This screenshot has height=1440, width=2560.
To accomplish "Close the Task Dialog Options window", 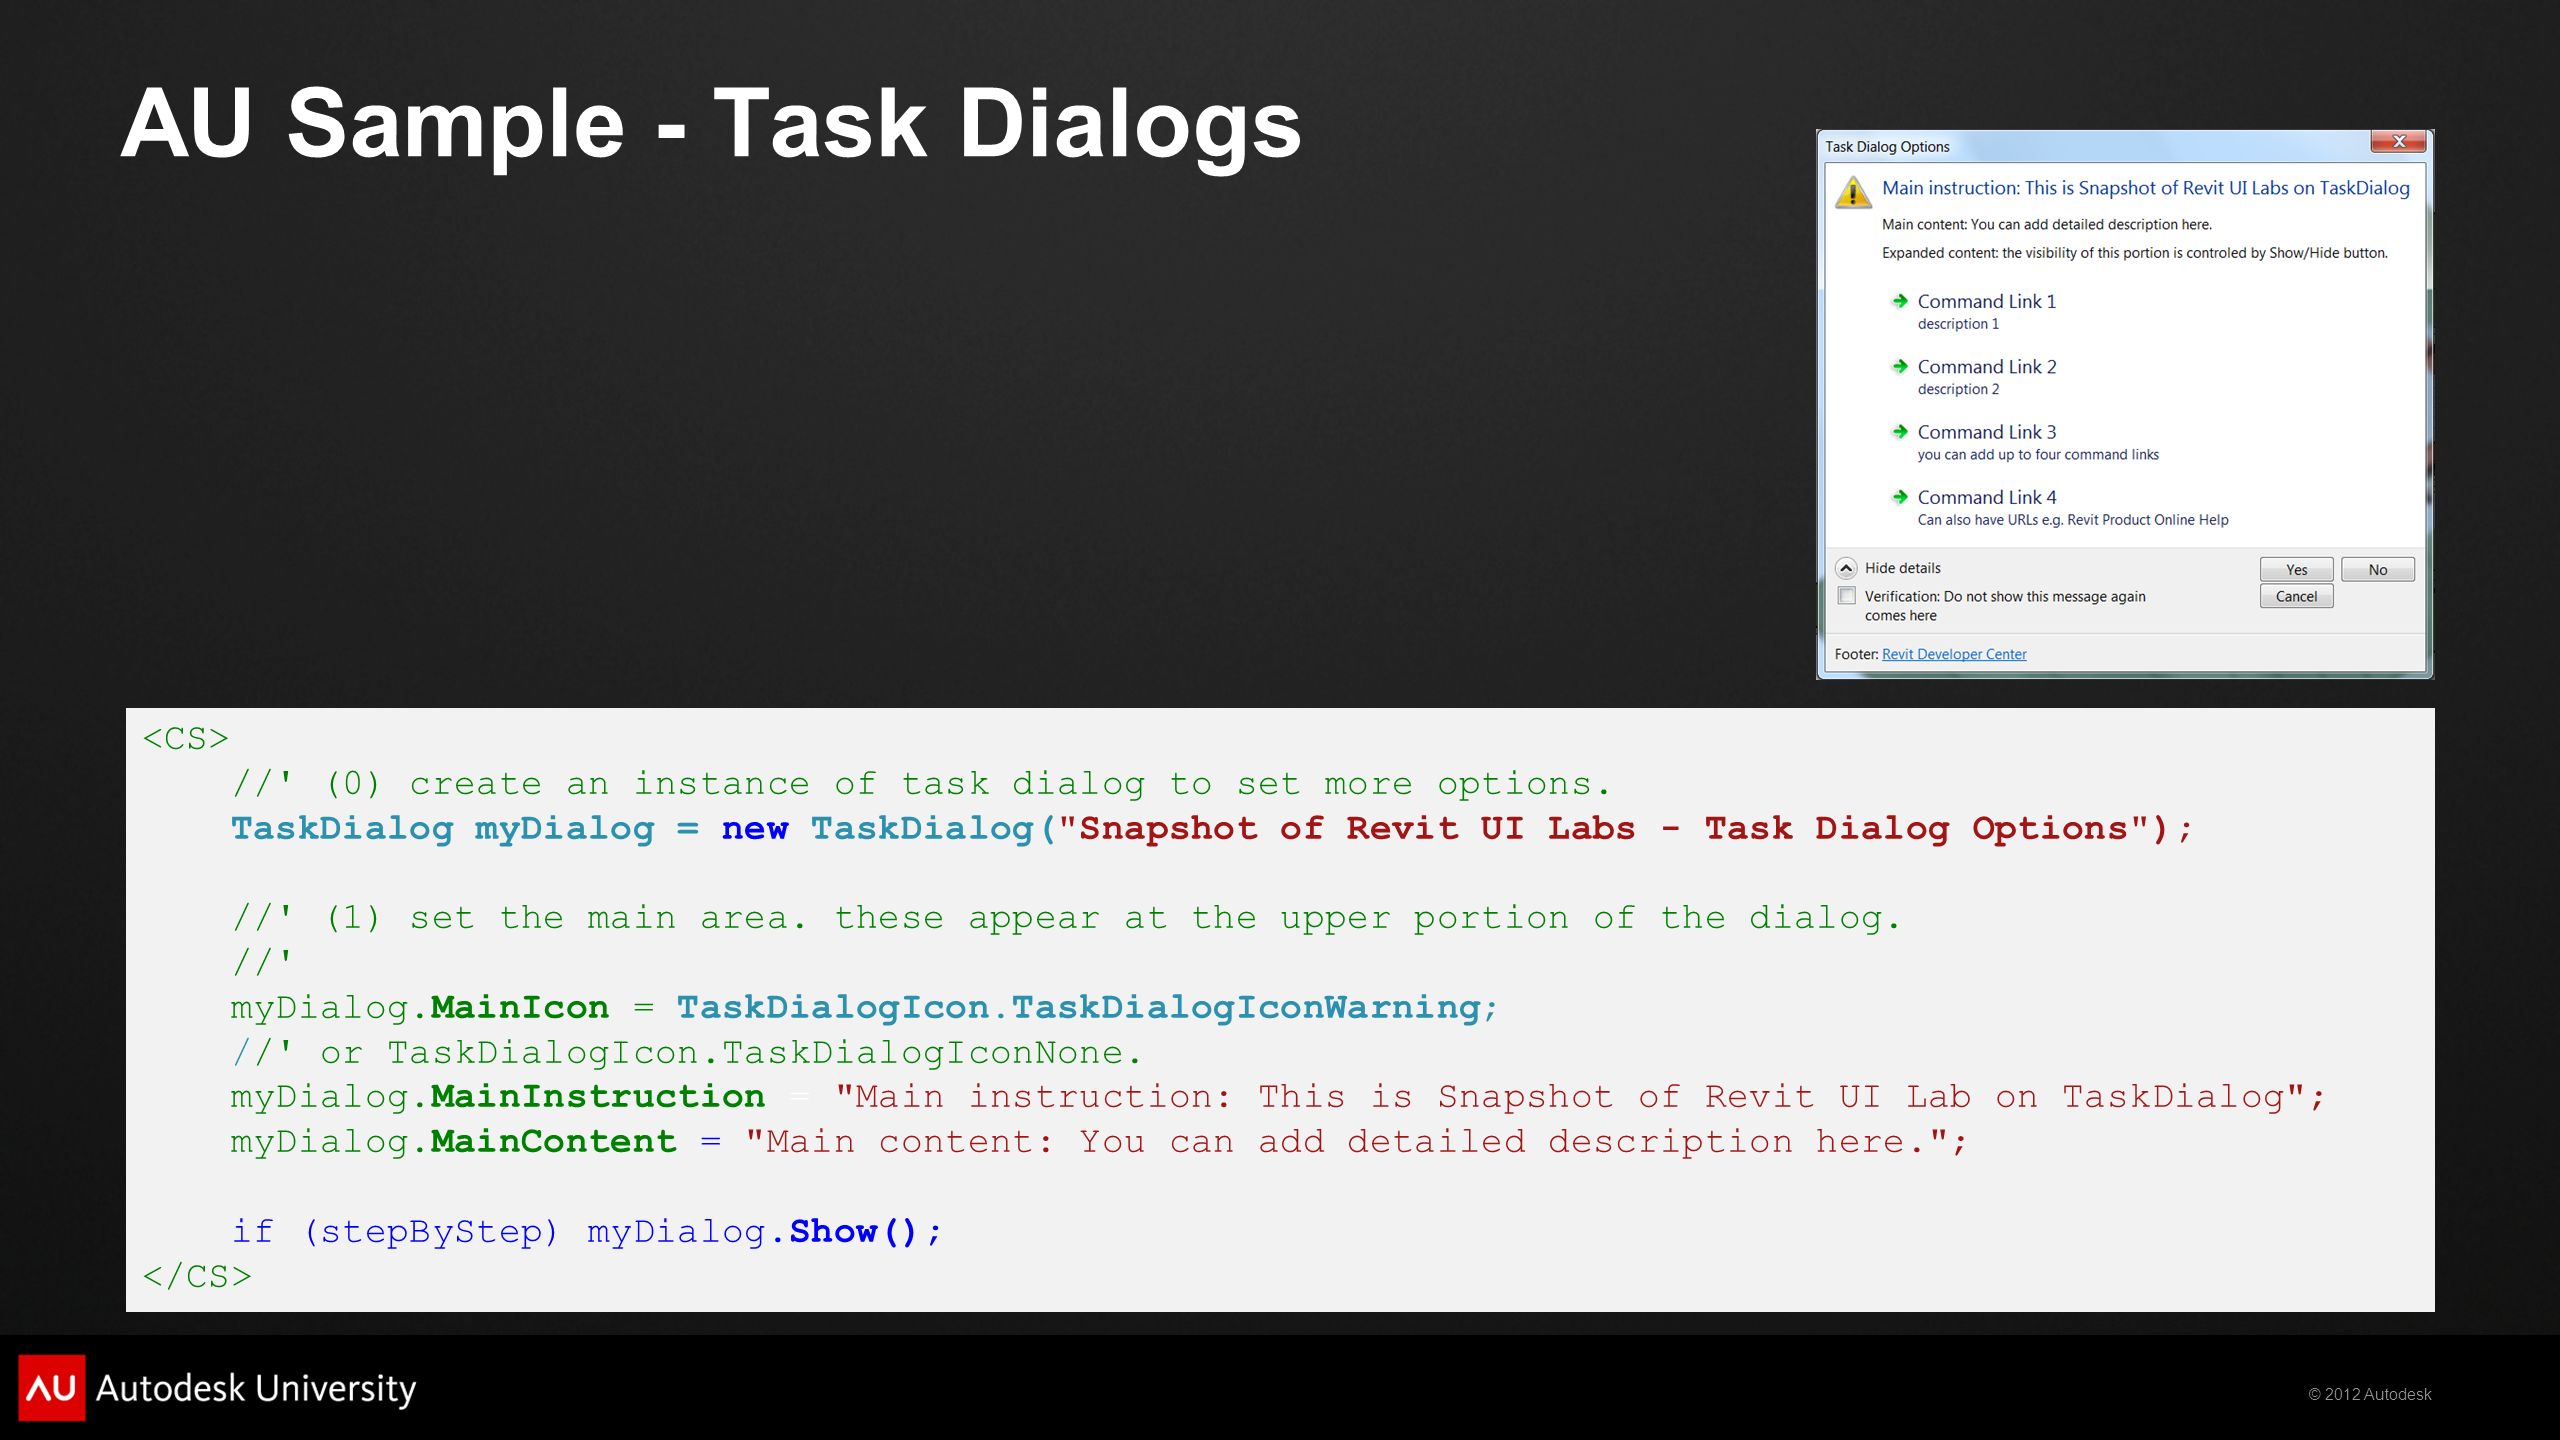I will click(2398, 142).
